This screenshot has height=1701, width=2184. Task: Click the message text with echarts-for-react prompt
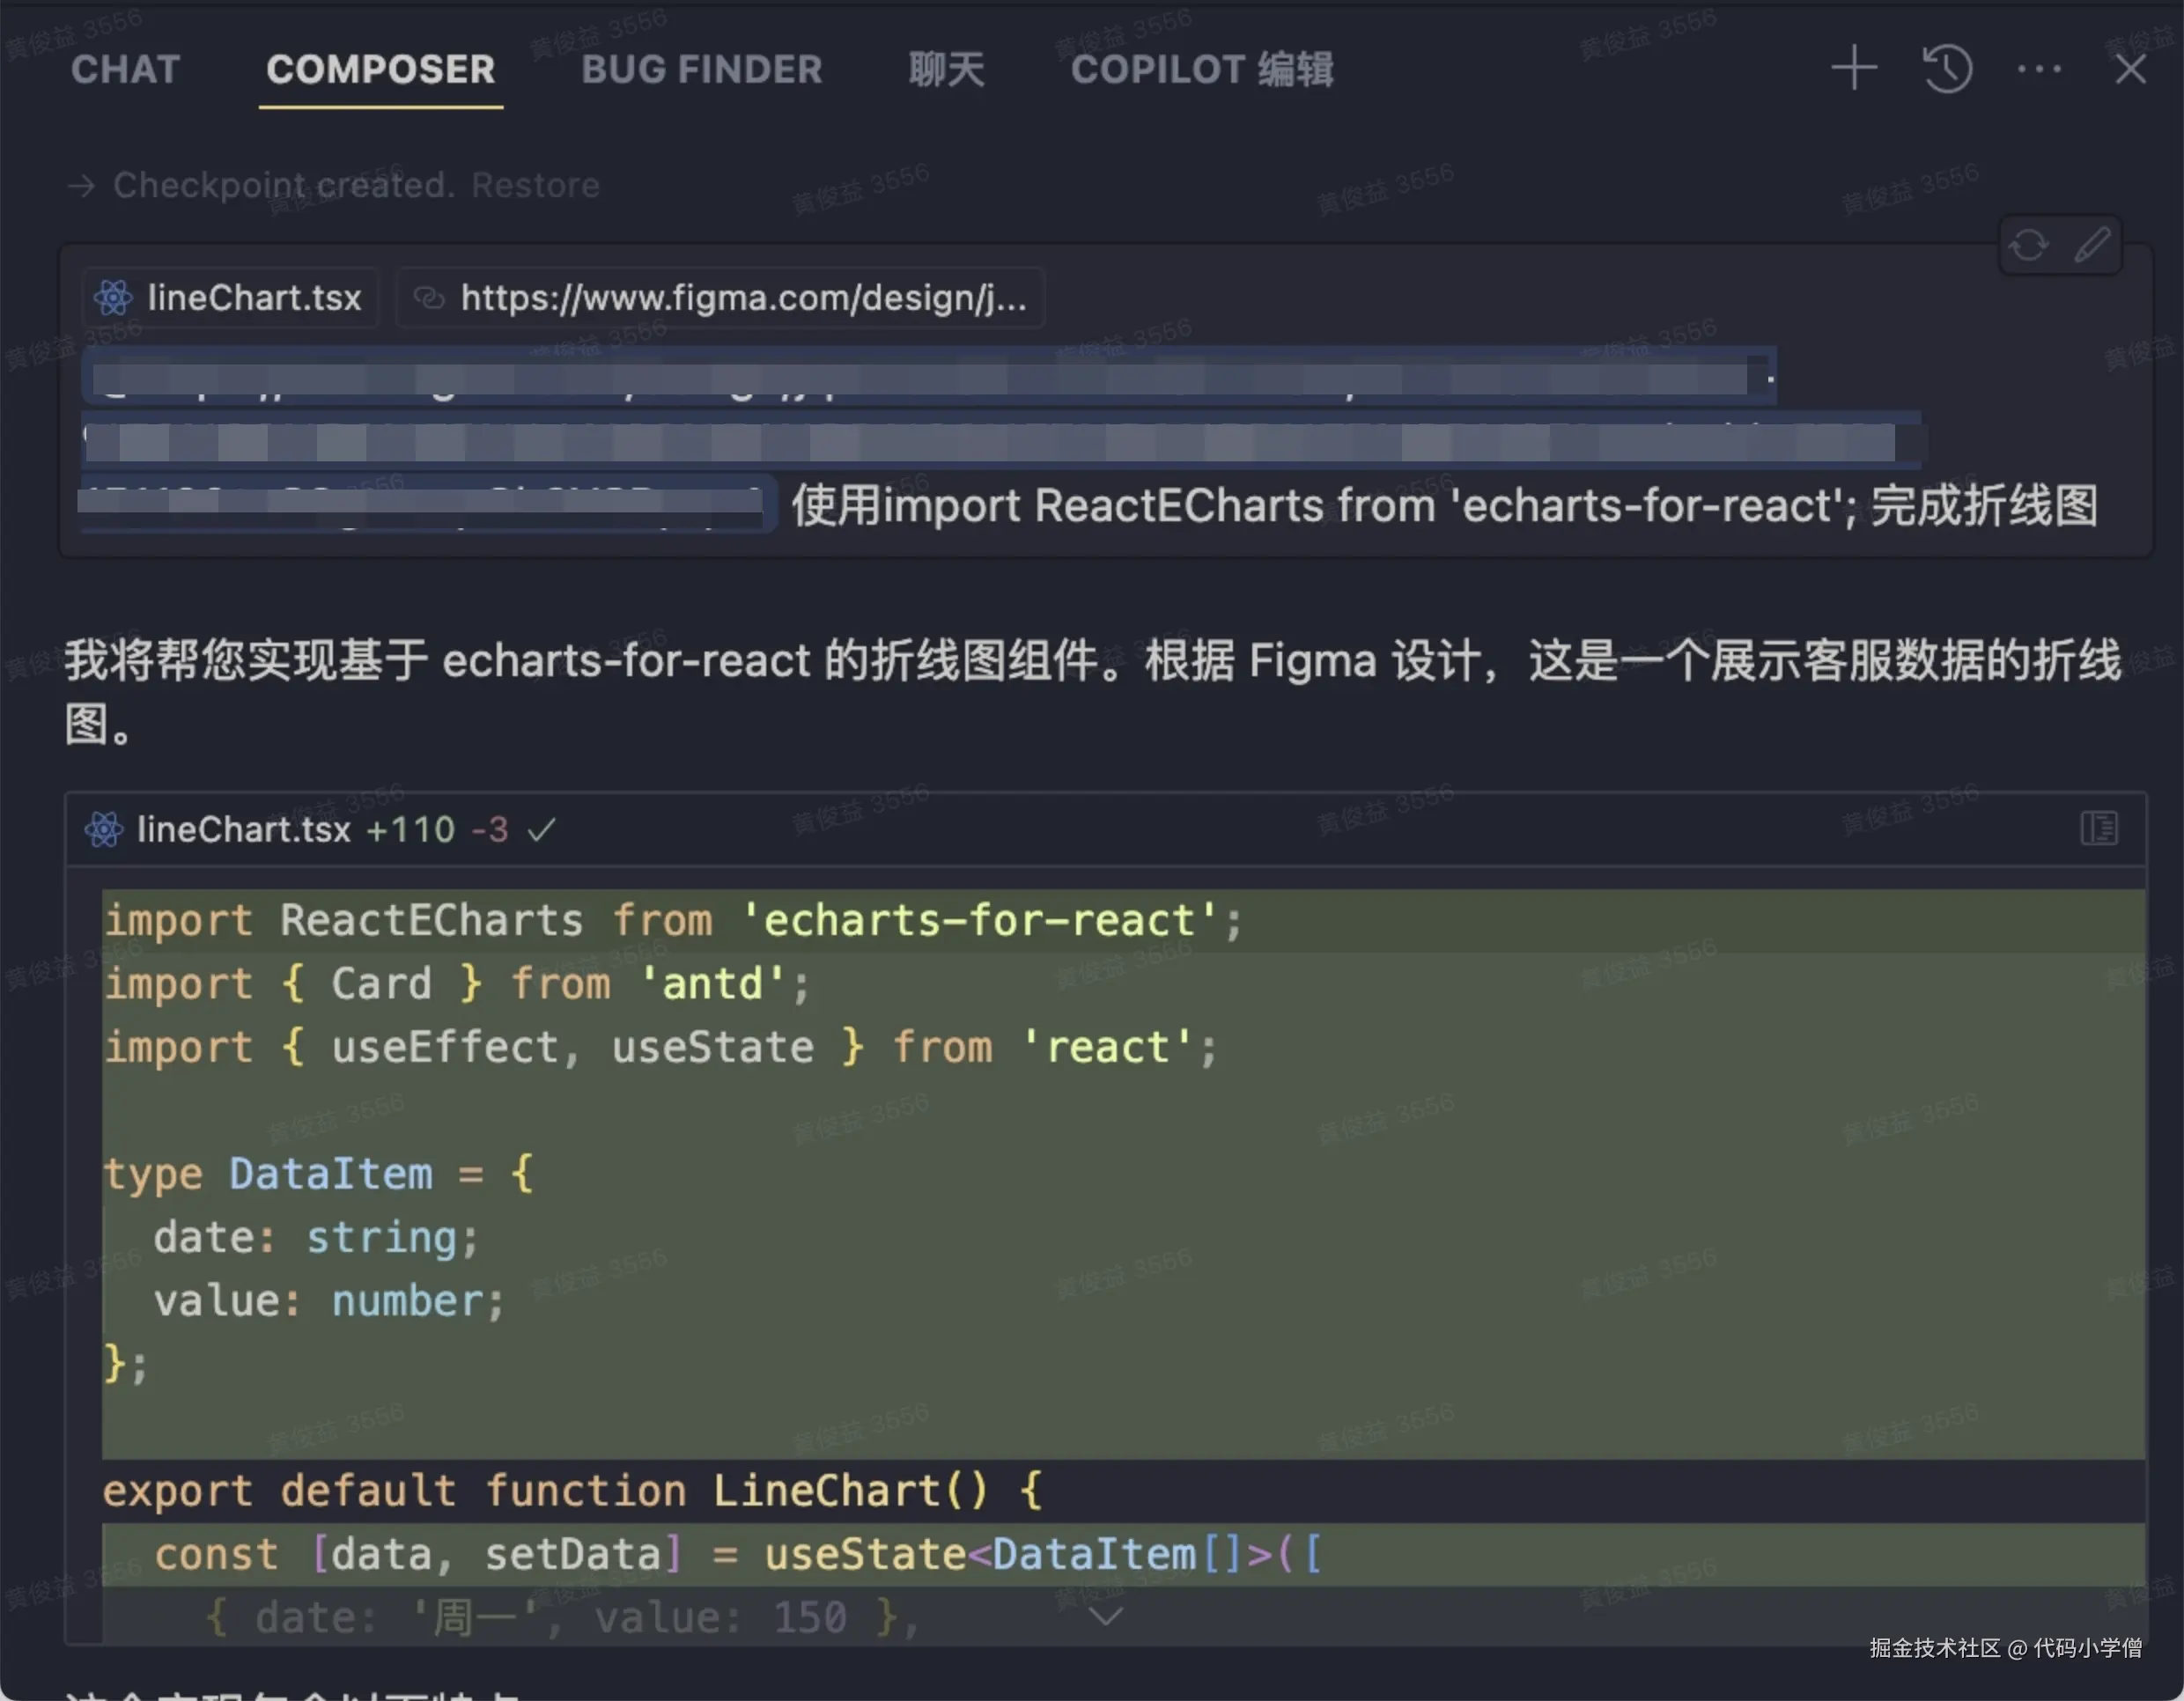(1443, 506)
